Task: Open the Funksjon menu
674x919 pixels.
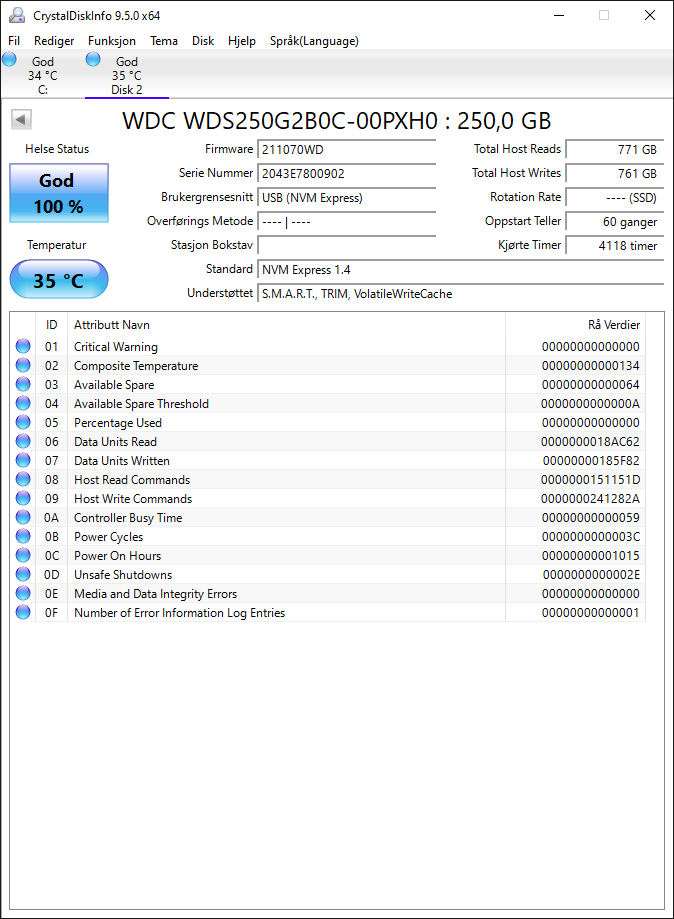Action: 112,41
